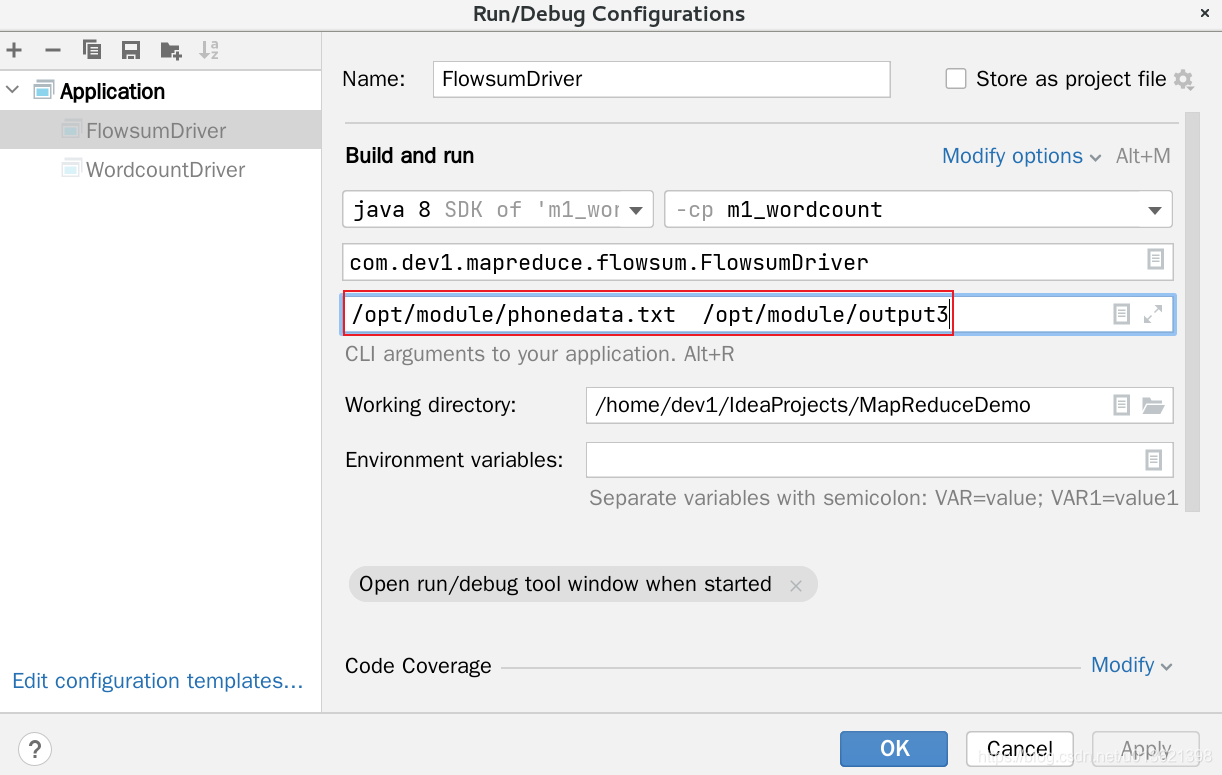
Task: Click the 'Code Coverage' section label
Action: [x=418, y=666]
